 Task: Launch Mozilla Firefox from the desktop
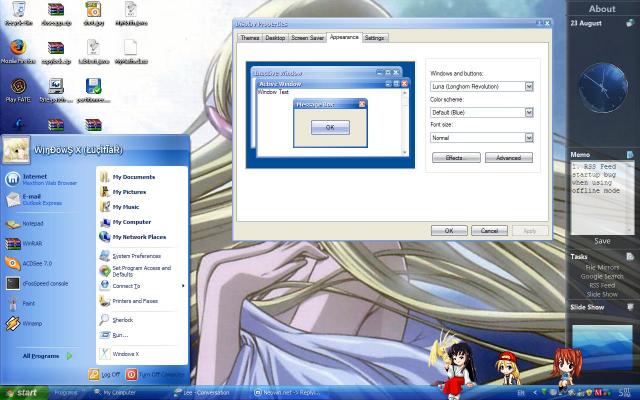[18, 52]
